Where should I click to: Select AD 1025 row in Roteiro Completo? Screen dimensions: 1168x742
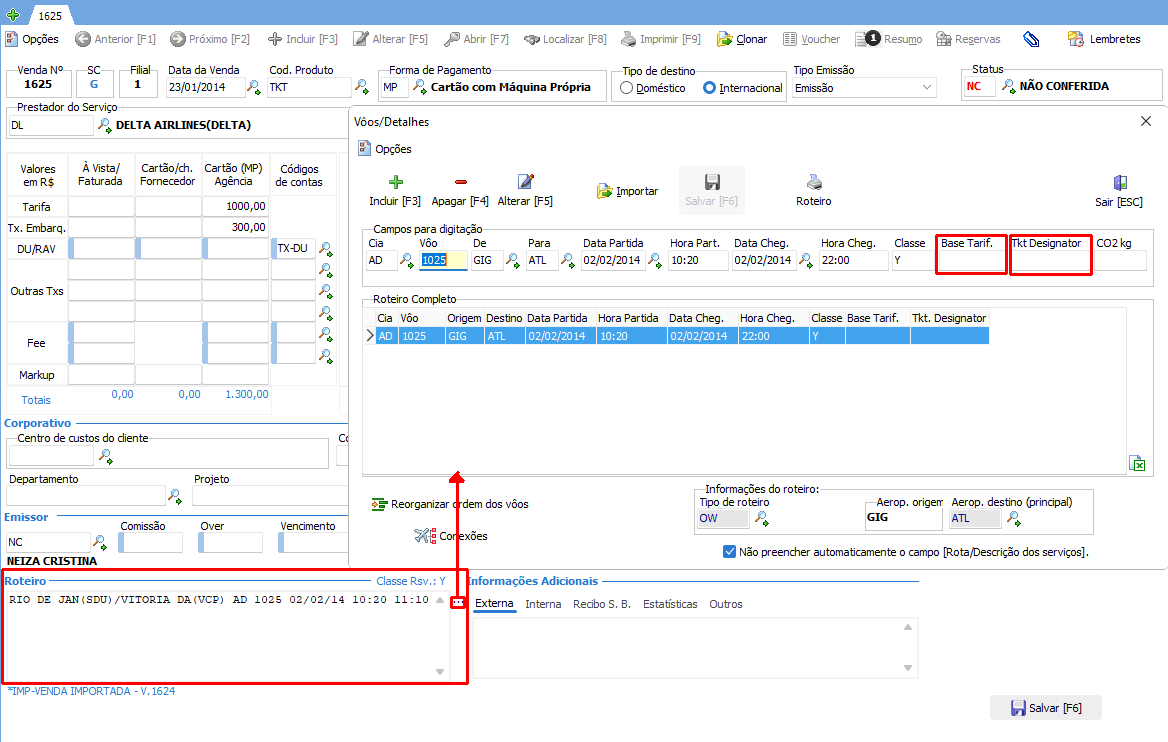[x=681, y=336]
